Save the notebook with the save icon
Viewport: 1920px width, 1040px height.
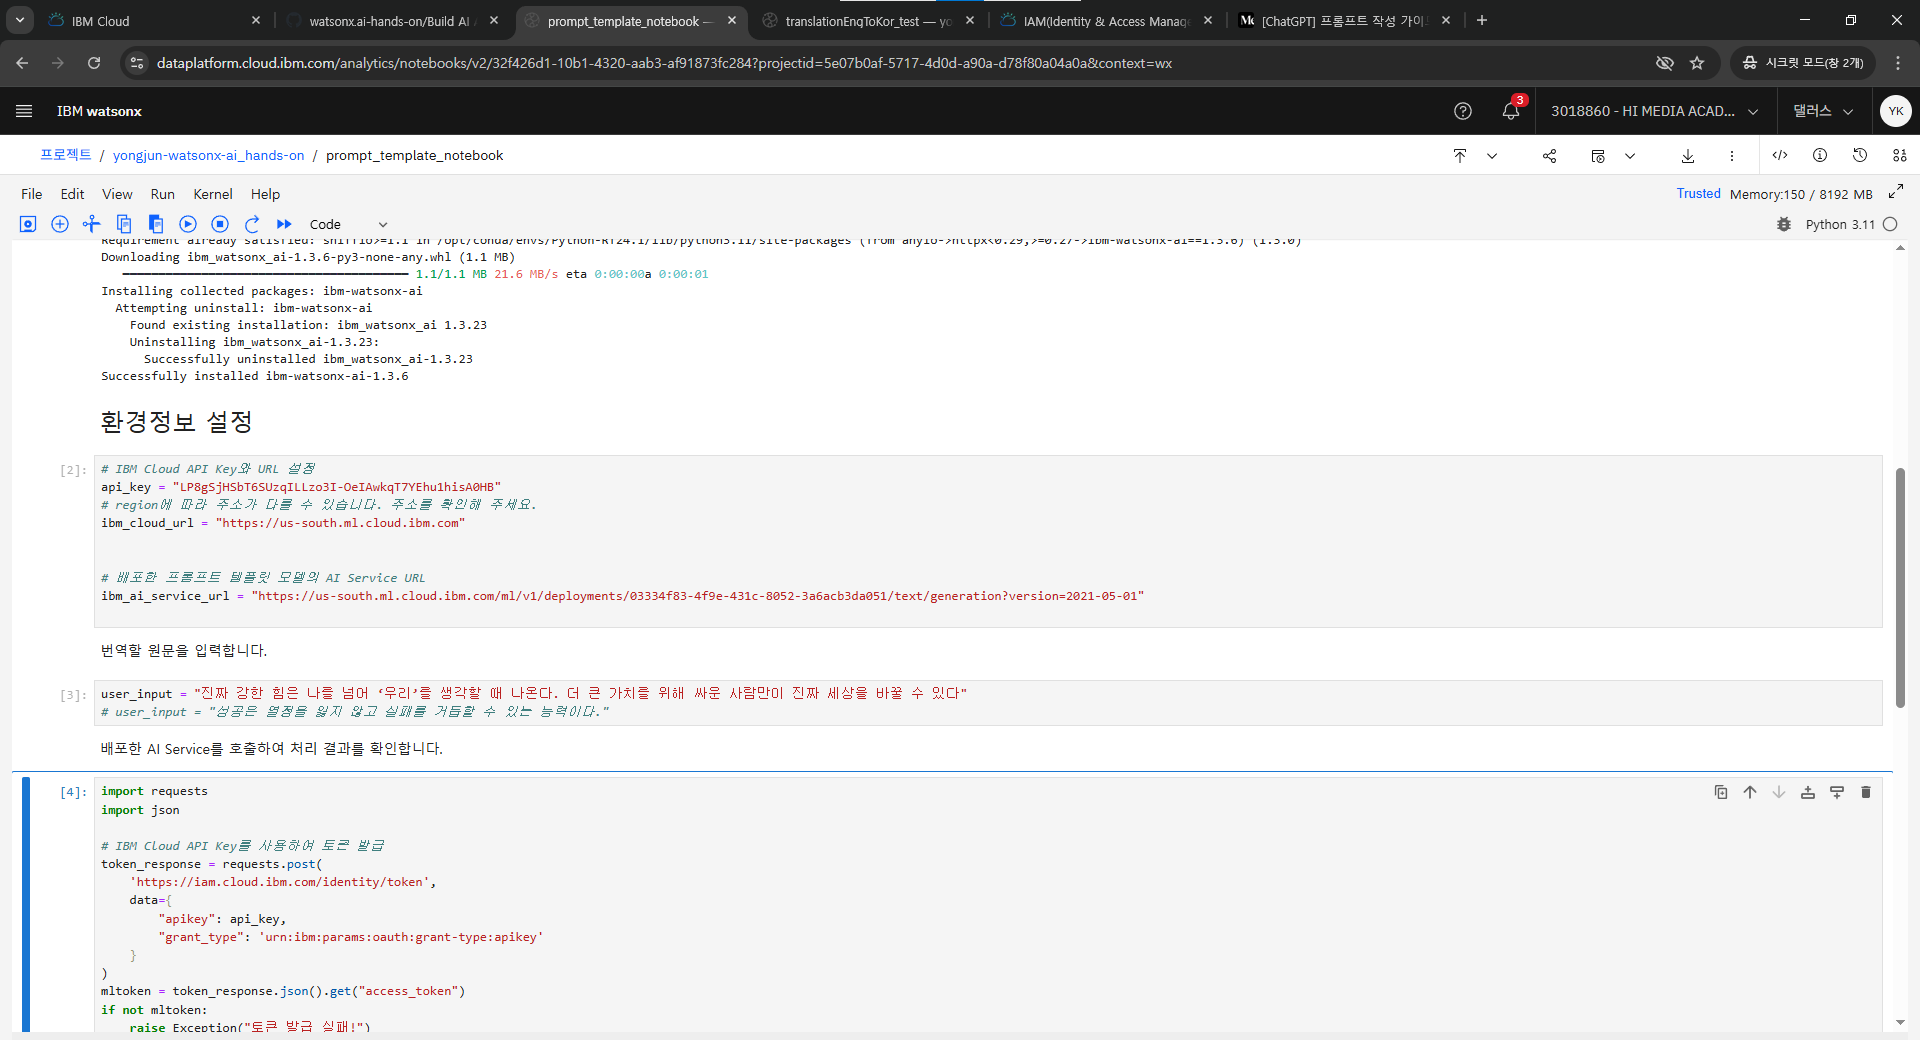28,224
